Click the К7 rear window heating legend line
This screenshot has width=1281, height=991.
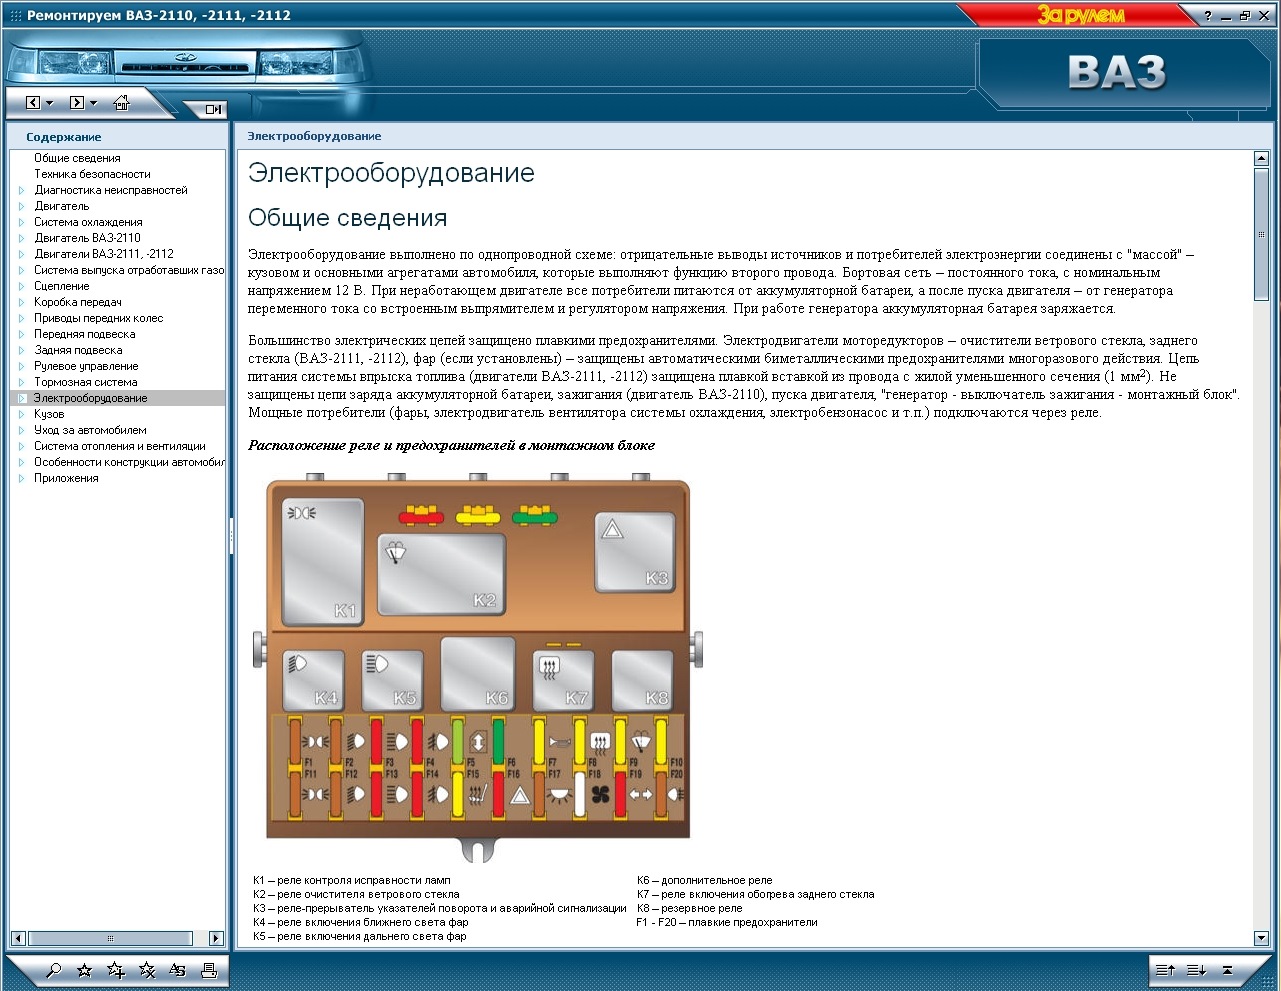(x=756, y=895)
